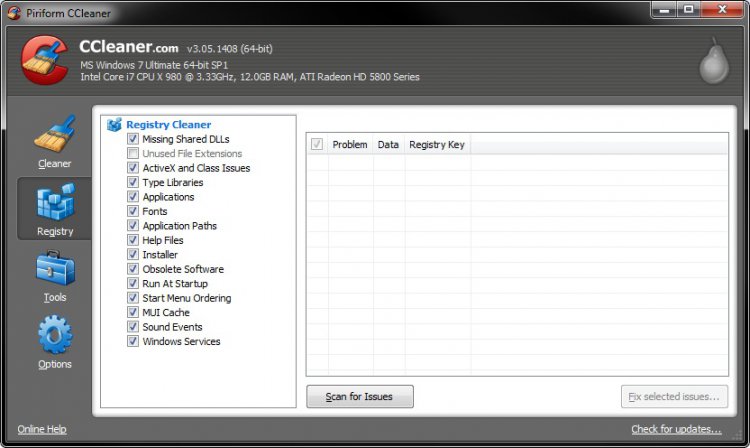Click the Piriform pear icon
This screenshot has width=750, height=448.
(x=714, y=61)
